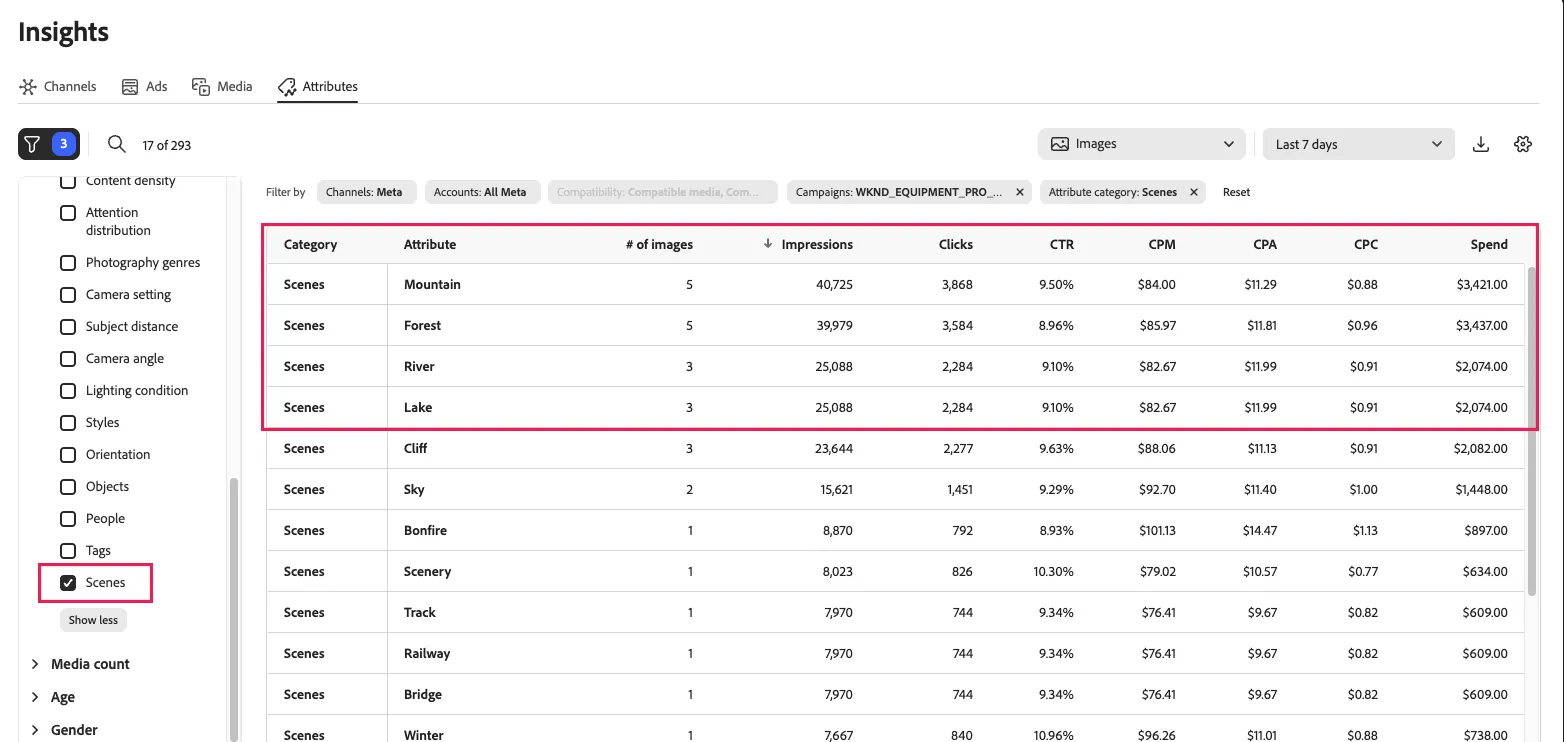
Task: Switch to the Channels tab
Action: [x=58, y=86]
